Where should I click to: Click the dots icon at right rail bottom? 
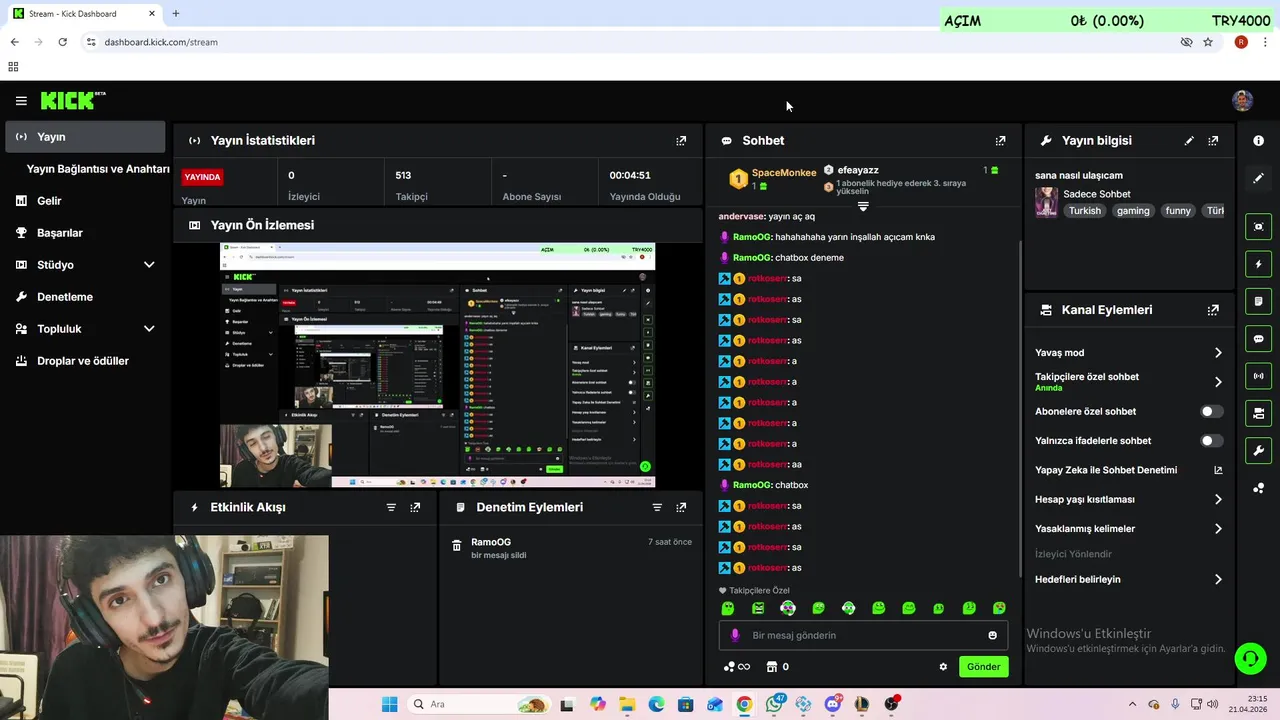point(1258,488)
